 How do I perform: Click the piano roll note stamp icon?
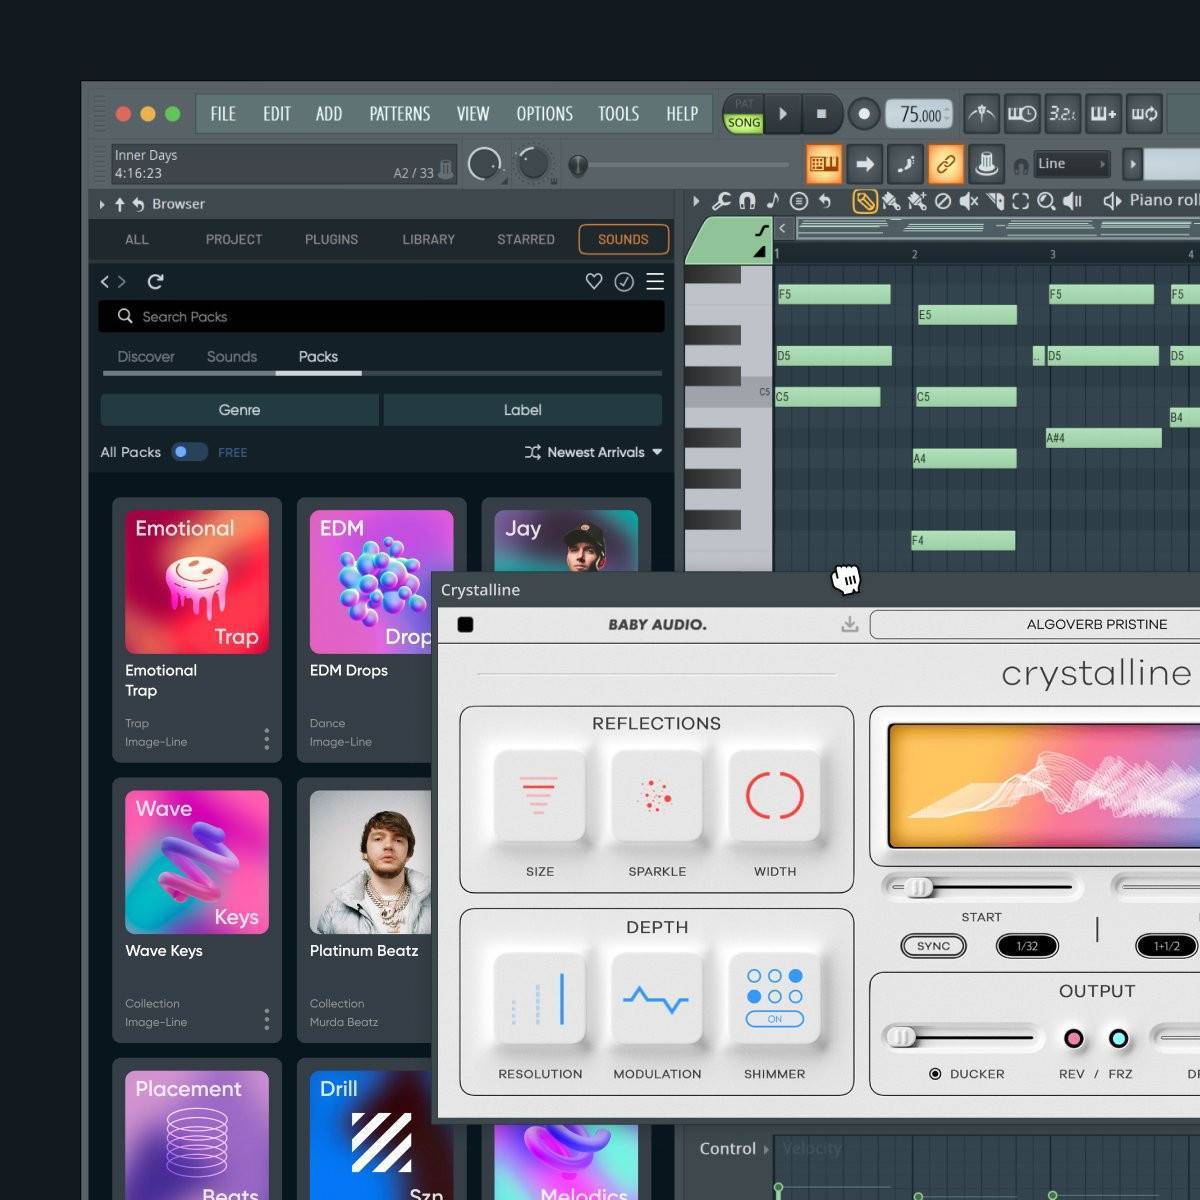click(x=772, y=201)
